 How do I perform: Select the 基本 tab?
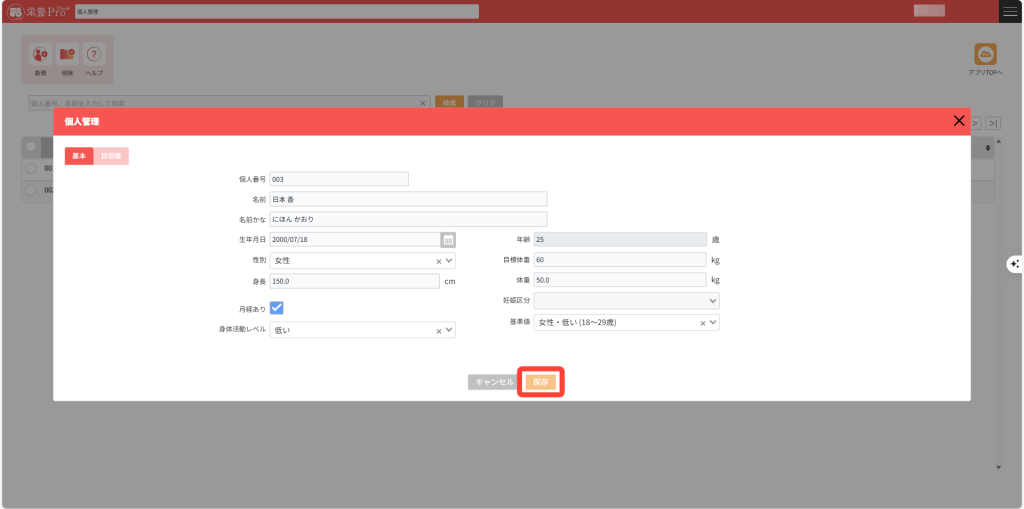tap(79, 156)
